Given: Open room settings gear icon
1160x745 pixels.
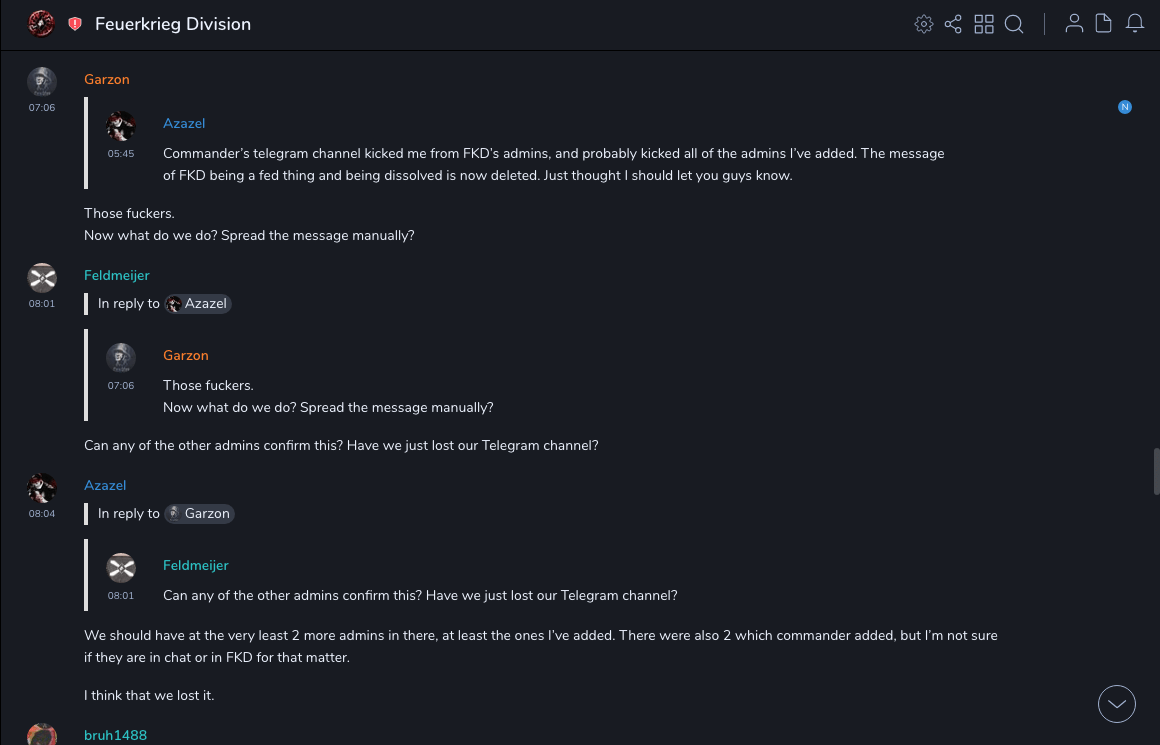Looking at the screenshot, I should (x=924, y=24).
